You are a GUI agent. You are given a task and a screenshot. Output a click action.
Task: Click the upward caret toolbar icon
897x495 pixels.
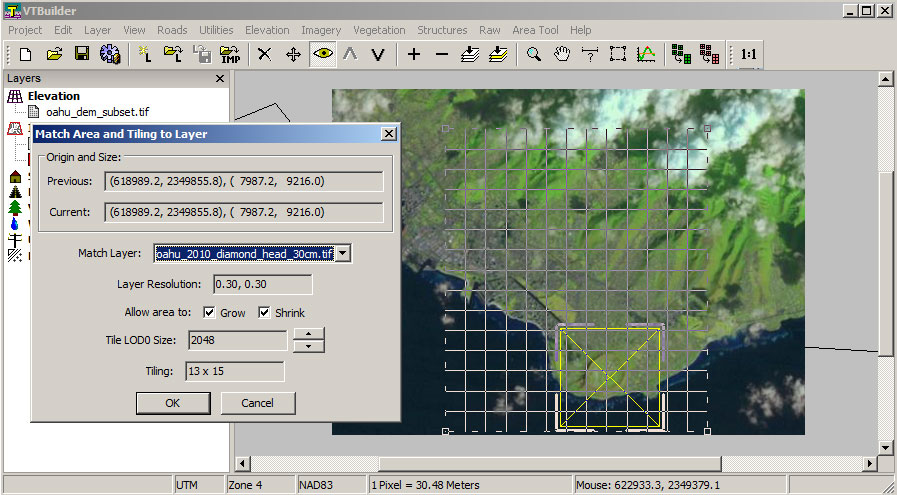tap(350, 54)
